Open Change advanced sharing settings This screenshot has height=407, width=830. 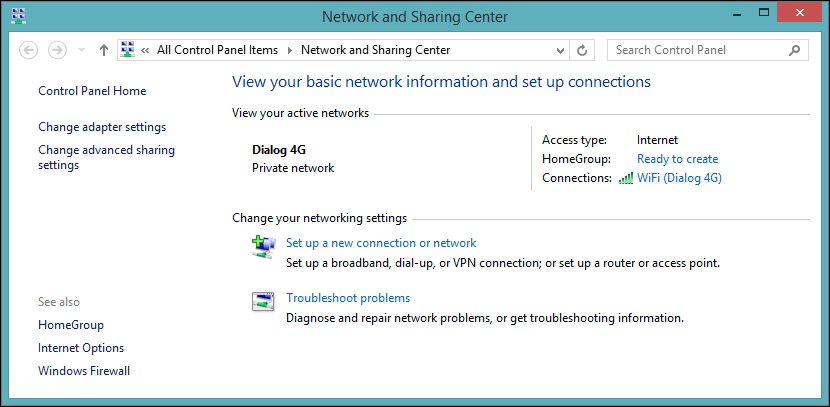(x=106, y=157)
